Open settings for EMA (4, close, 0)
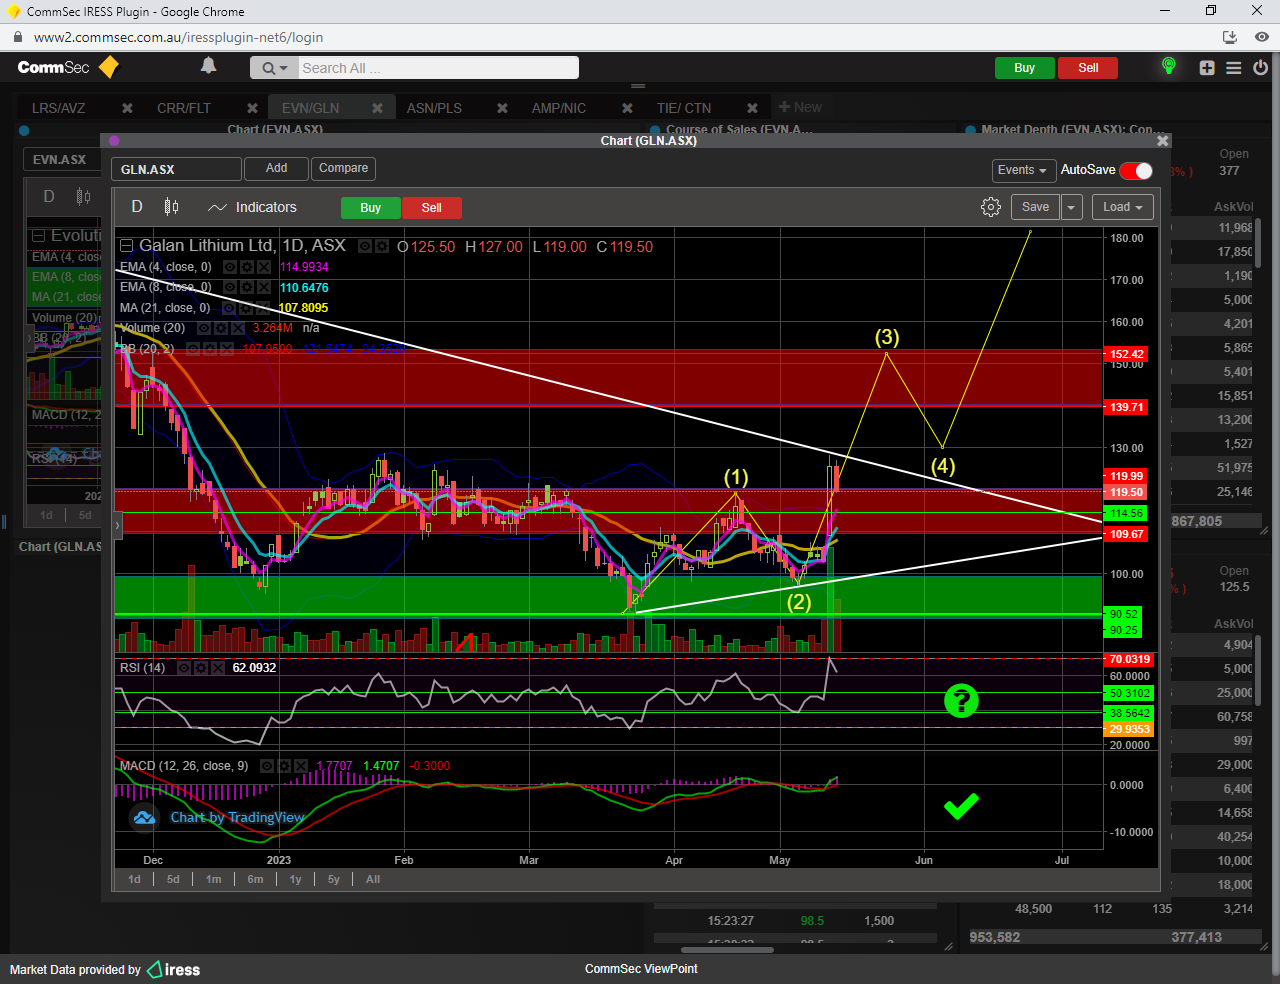 pyautogui.click(x=247, y=267)
